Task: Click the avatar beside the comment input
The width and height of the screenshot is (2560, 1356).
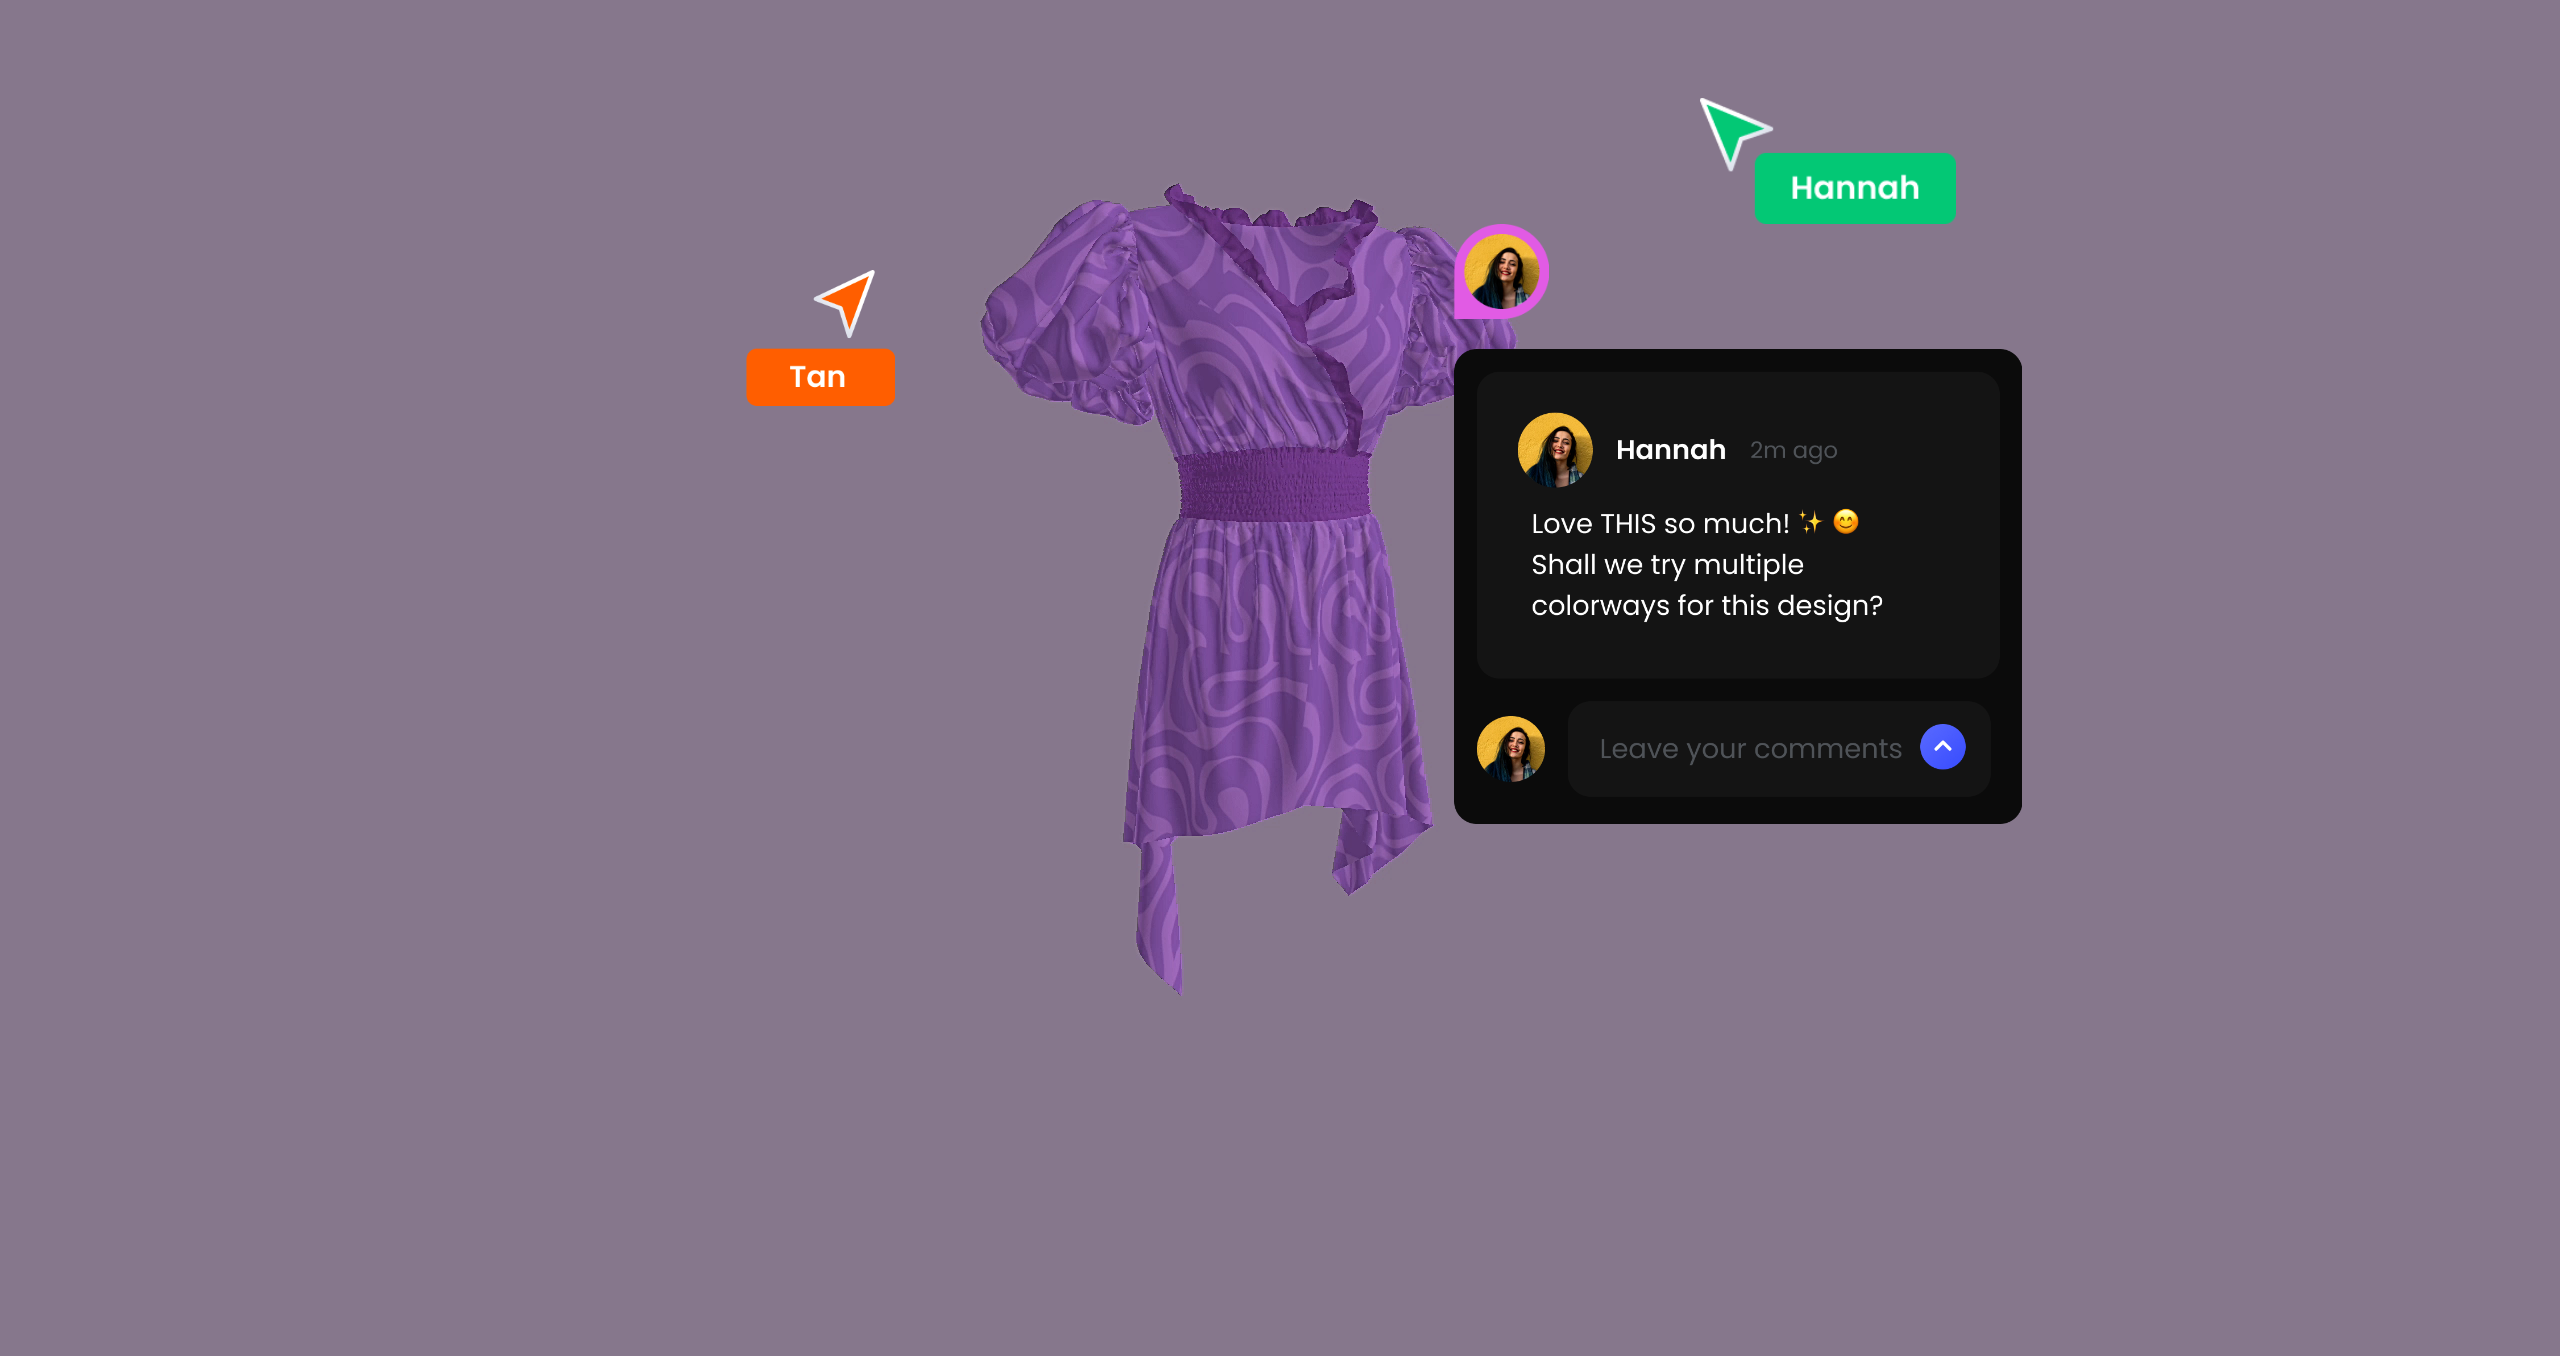Action: tap(1510, 748)
